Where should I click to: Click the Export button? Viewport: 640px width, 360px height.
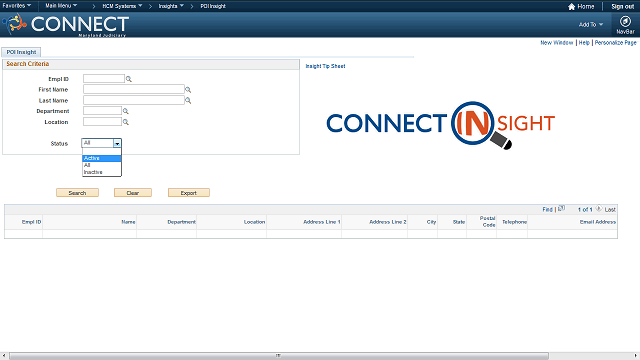[x=189, y=193]
